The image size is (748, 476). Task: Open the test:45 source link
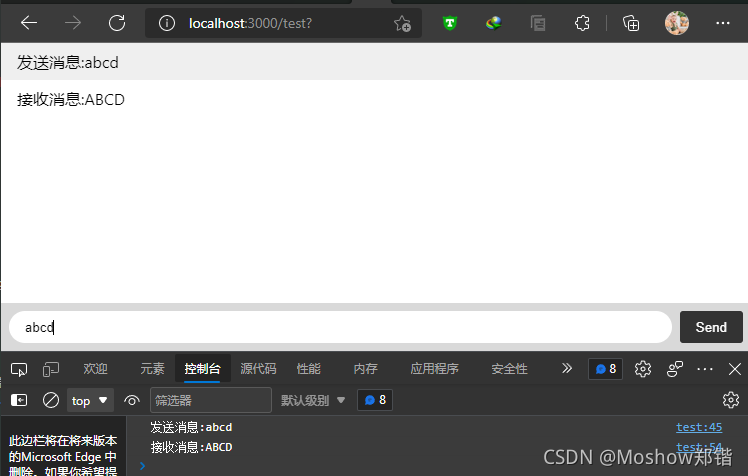point(699,427)
